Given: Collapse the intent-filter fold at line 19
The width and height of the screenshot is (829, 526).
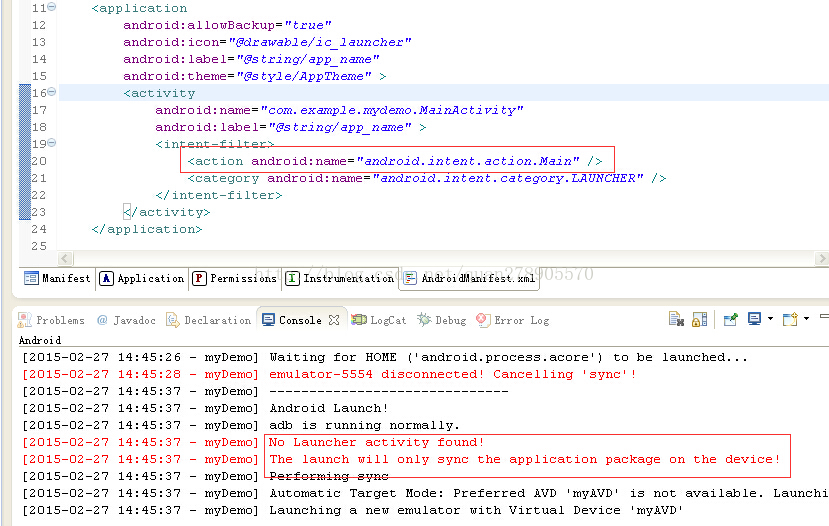Looking at the screenshot, I should (52, 143).
